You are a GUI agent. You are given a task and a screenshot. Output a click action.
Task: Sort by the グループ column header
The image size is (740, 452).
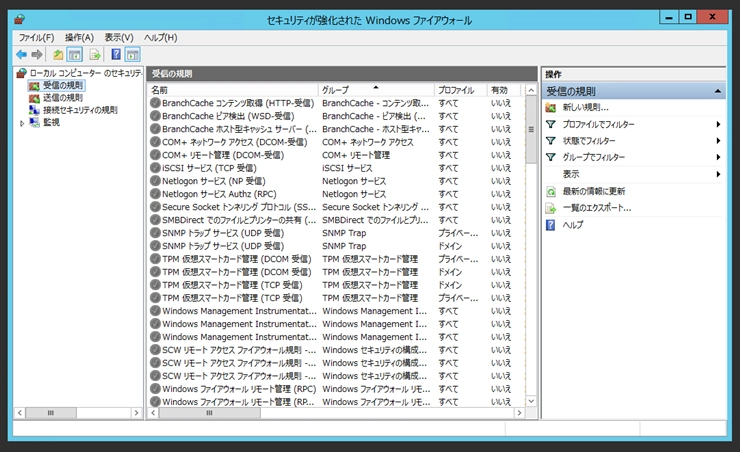tap(376, 90)
